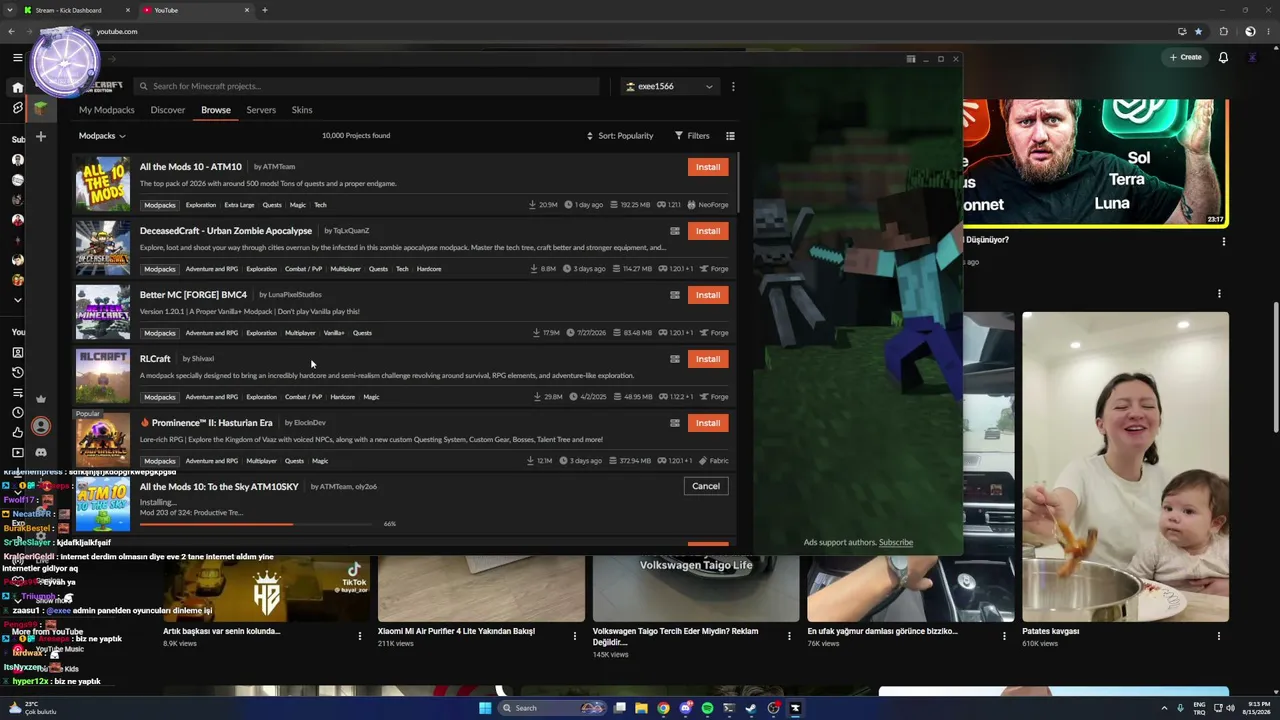Click the YouTube Create button
Viewport: 1280px width, 720px height.
click(1186, 57)
